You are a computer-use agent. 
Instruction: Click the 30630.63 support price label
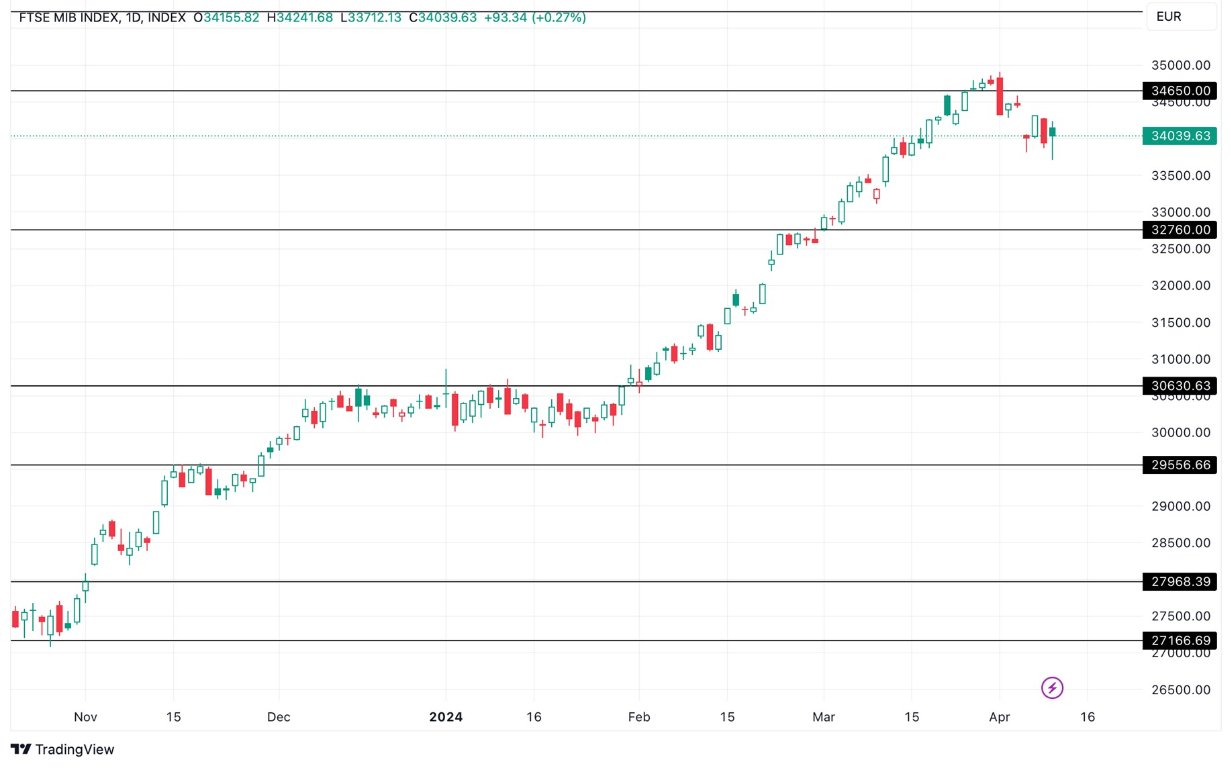(1180, 385)
